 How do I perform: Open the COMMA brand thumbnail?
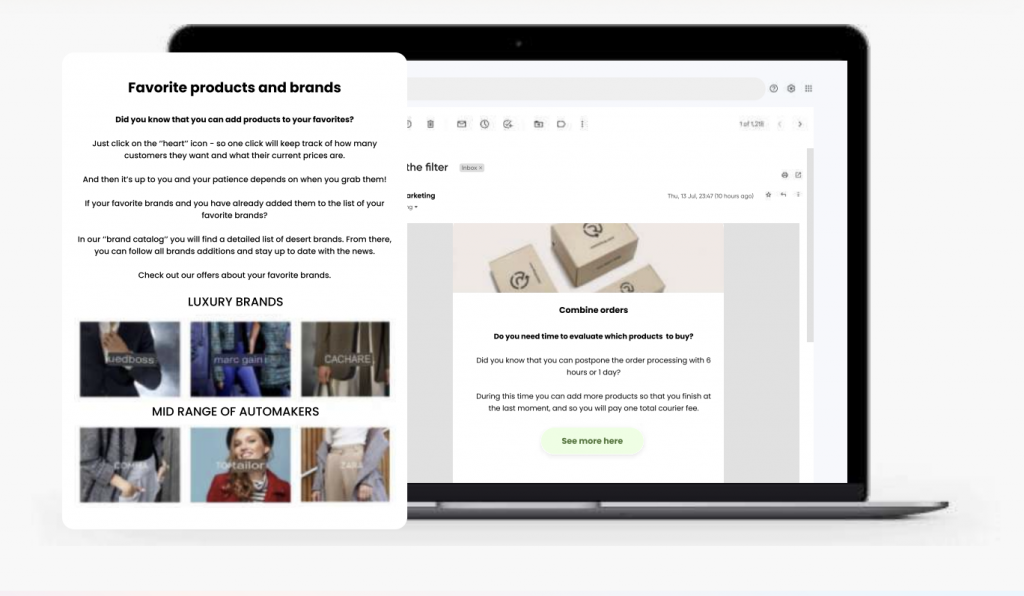130,465
